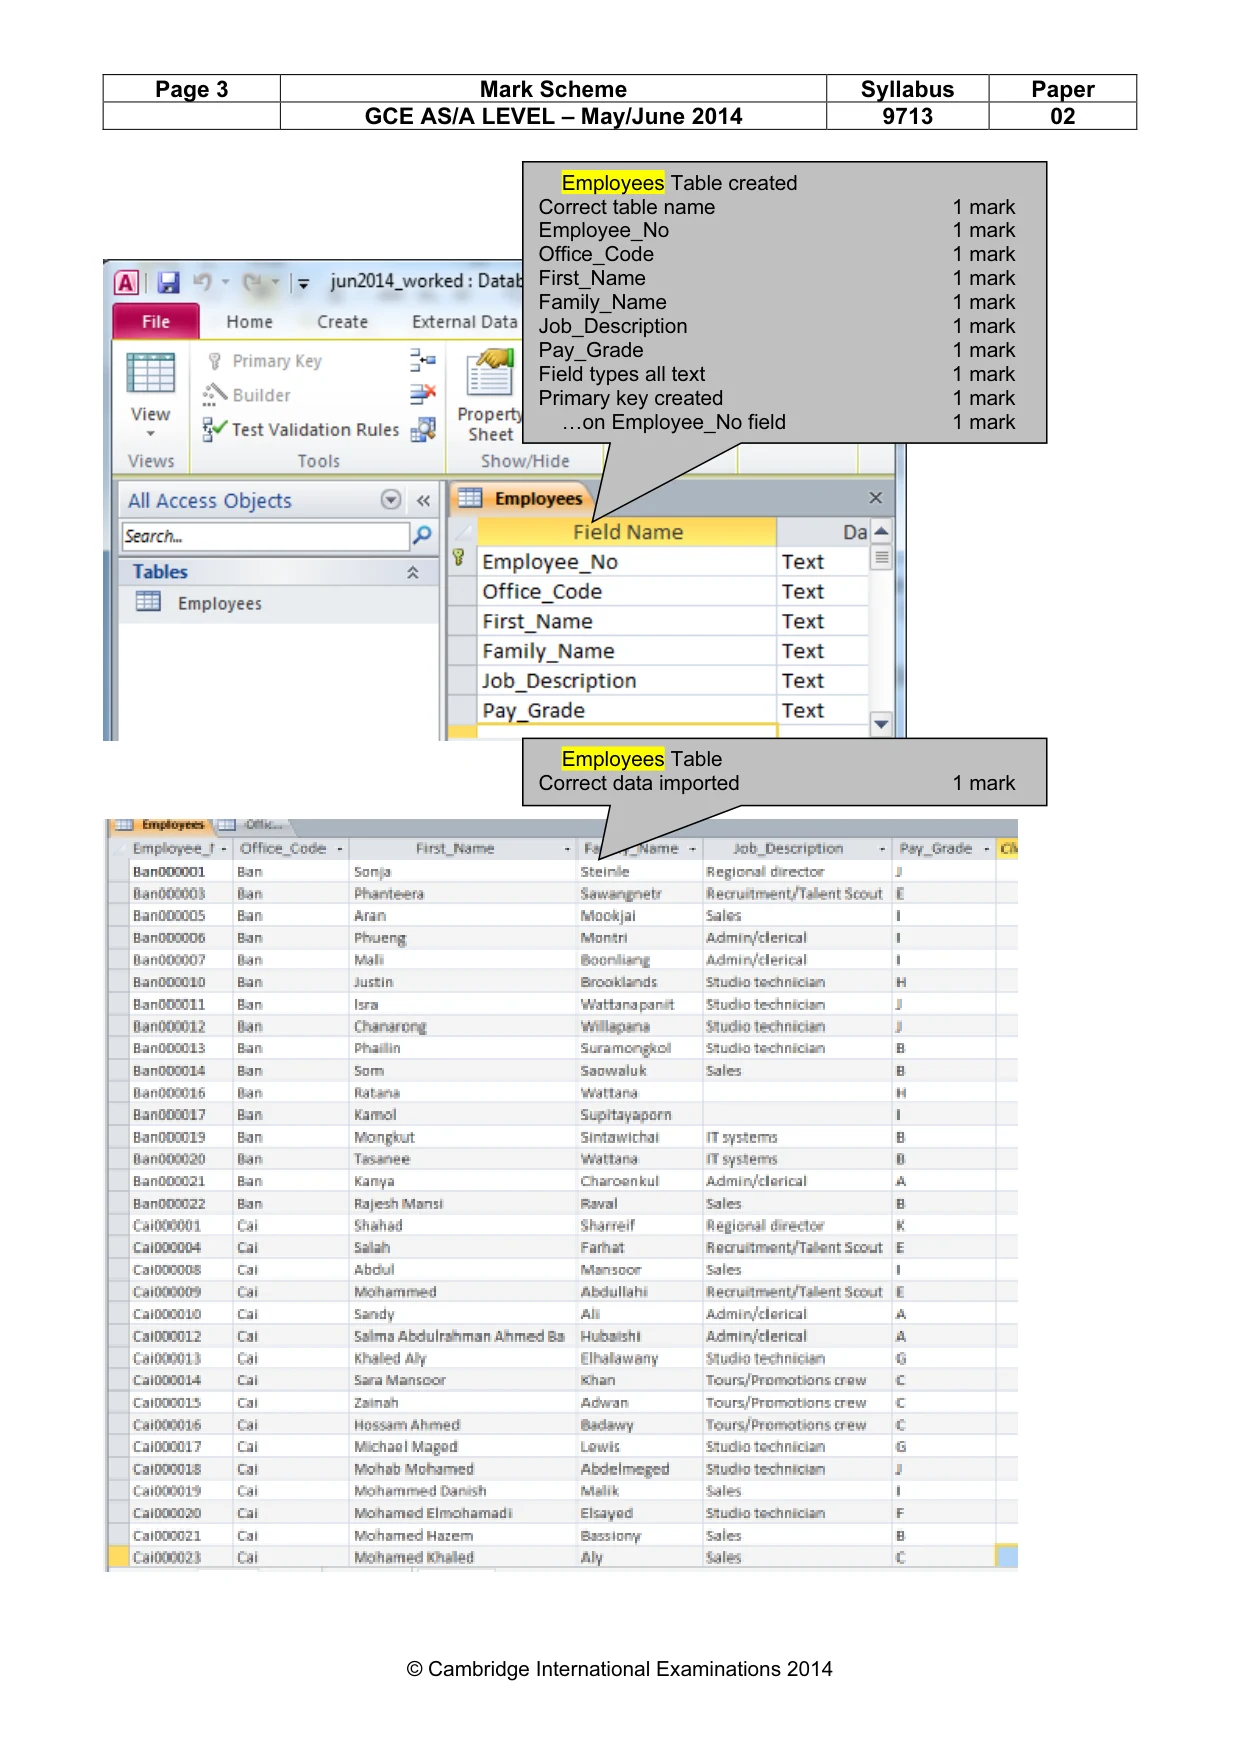Image resolution: width=1240 pixels, height=1755 pixels.
Task: Click the Access application icon in title bar
Action: tap(126, 283)
